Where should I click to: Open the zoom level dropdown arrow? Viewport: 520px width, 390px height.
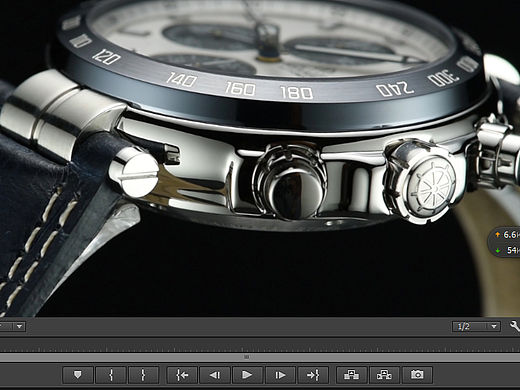(19, 326)
